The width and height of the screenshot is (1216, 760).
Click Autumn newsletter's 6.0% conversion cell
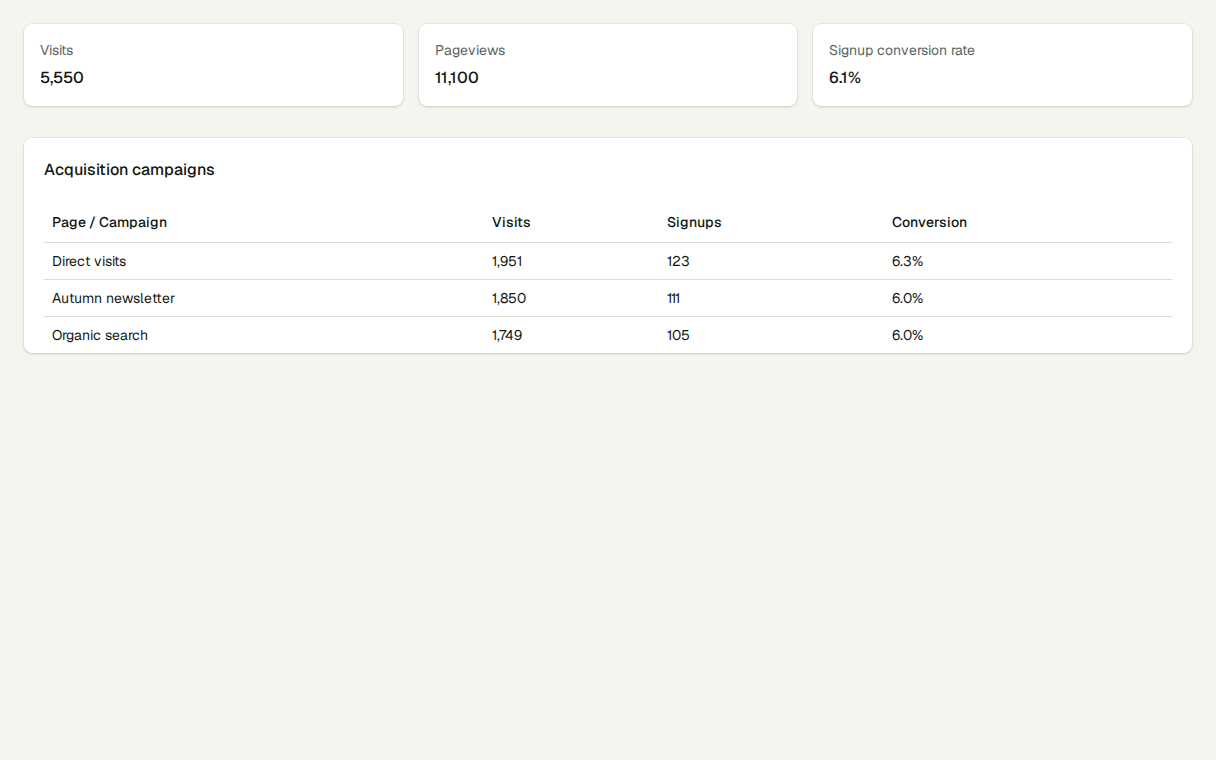(908, 298)
